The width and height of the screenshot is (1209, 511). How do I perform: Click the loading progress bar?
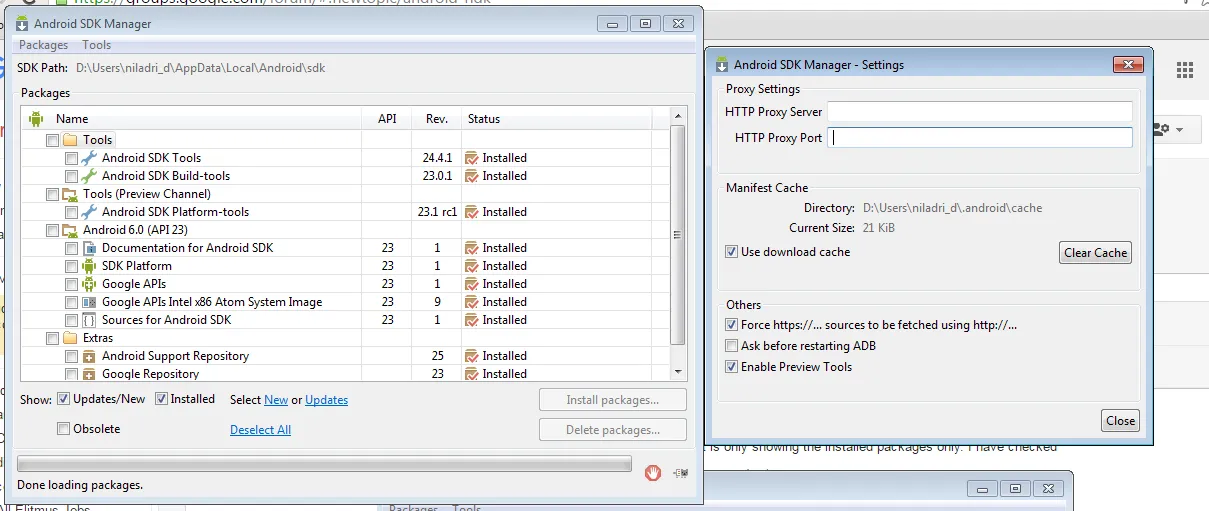(x=324, y=463)
